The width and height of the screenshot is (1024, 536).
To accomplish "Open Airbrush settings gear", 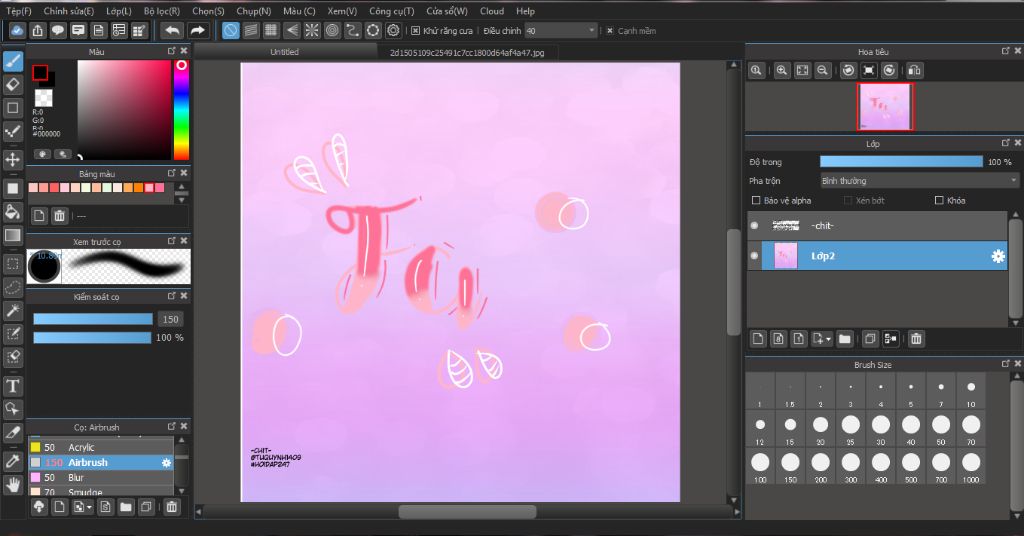I will [x=167, y=462].
